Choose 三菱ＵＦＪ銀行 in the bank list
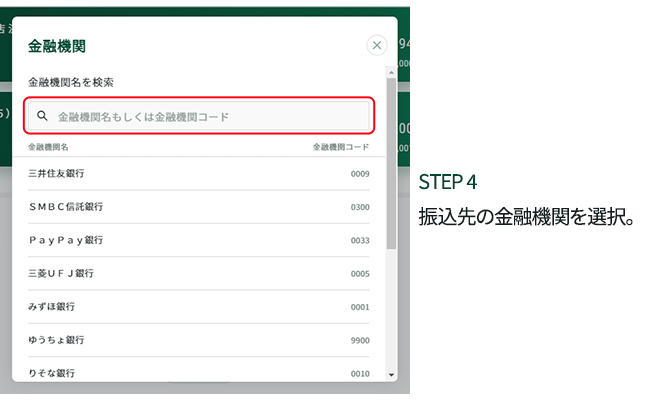Screen dimensions: 648x400 point(199,274)
